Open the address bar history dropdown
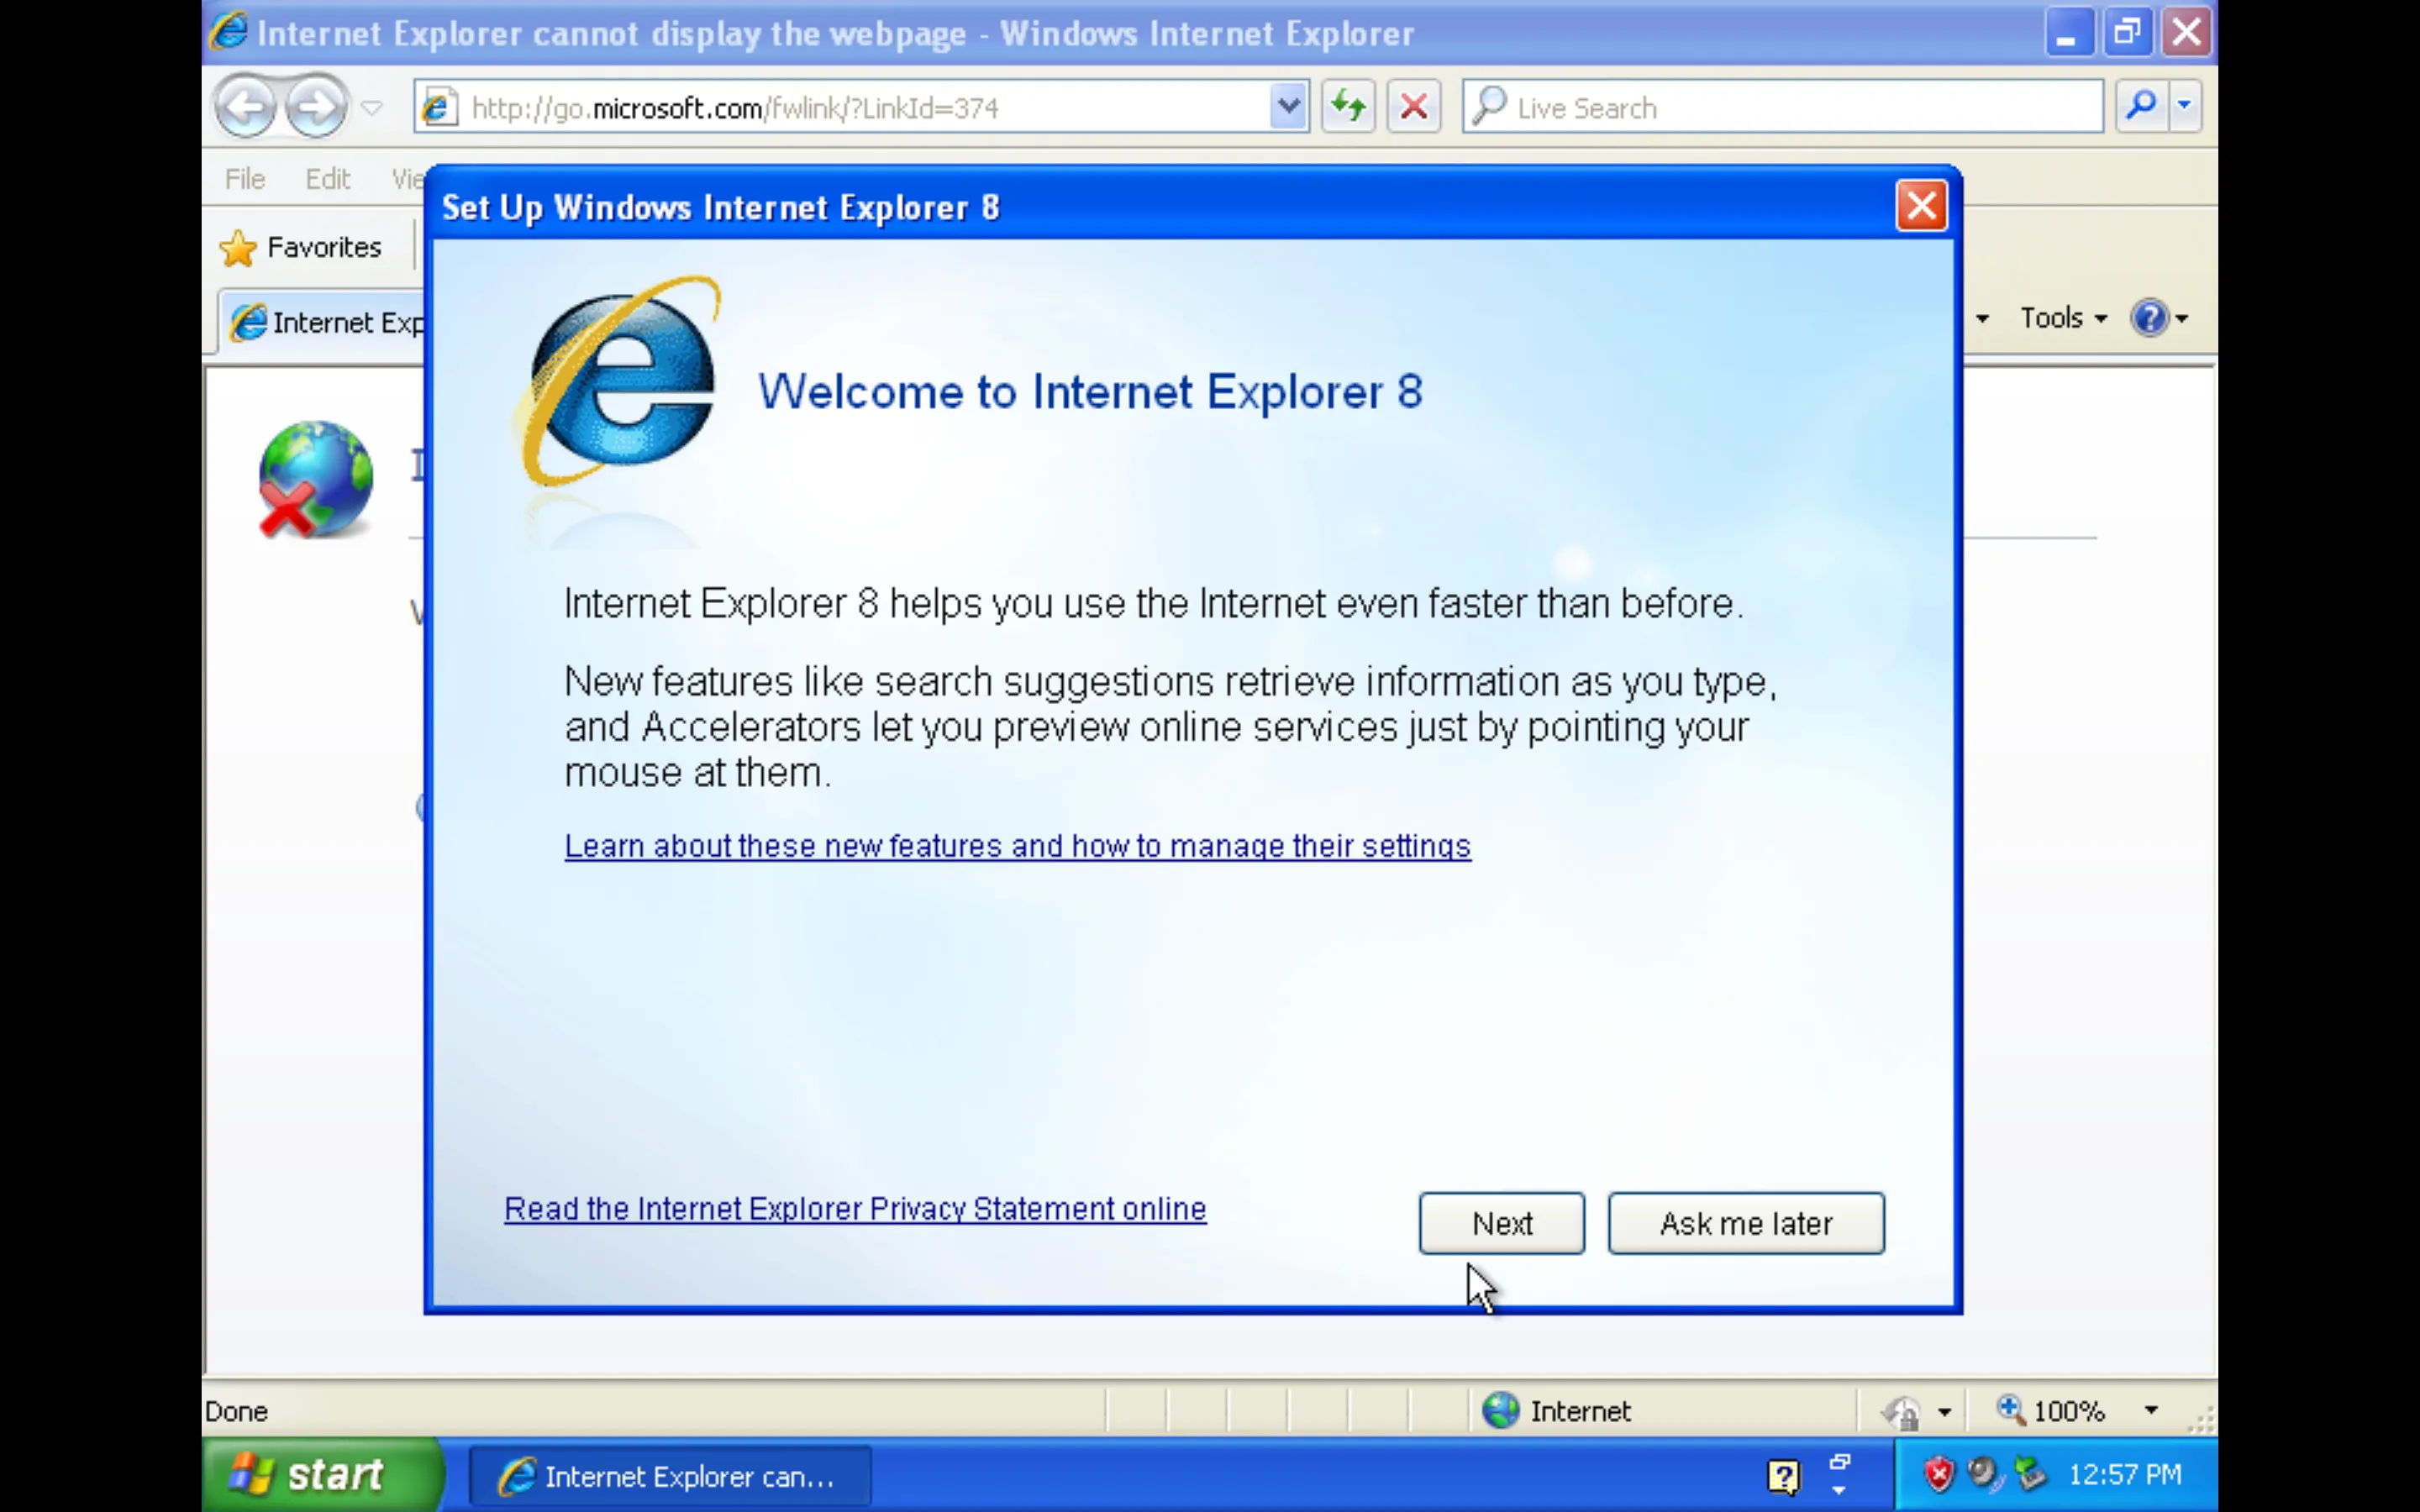Viewport: 2420px width, 1512px height. pos(1289,106)
